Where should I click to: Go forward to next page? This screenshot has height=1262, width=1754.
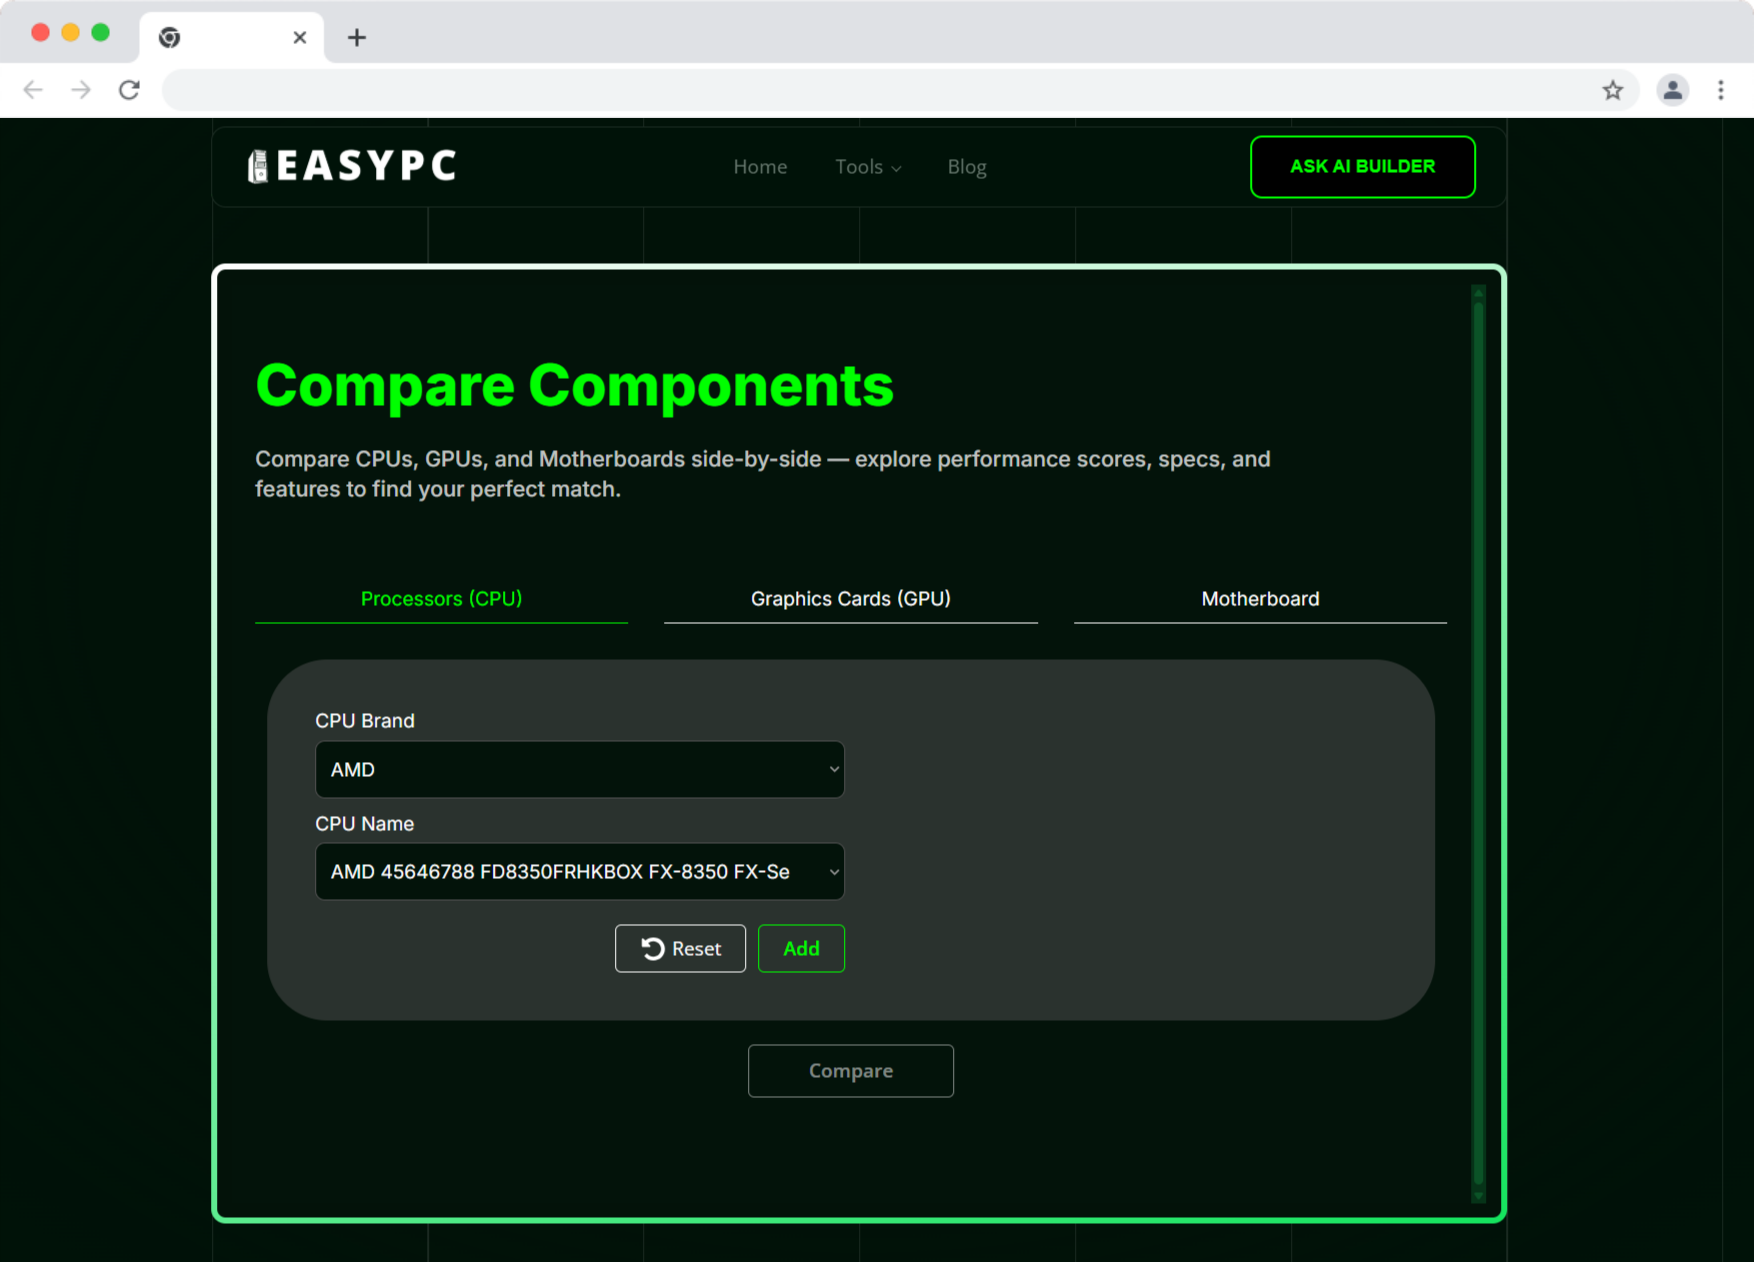pyautogui.click(x=81, y=90)
